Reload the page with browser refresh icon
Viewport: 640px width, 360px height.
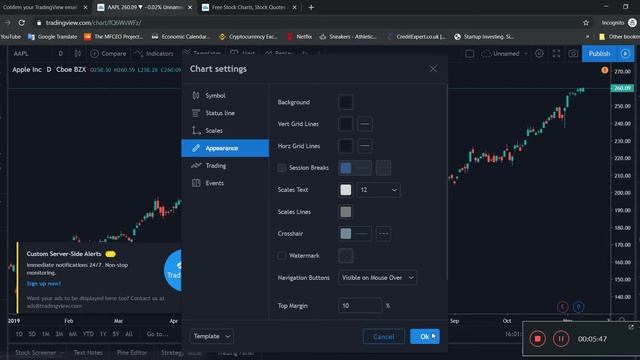coord(22,23)
